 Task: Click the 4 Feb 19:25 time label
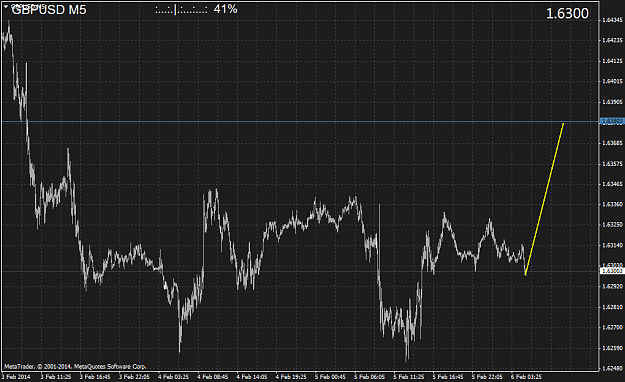[x=291, y=377]
